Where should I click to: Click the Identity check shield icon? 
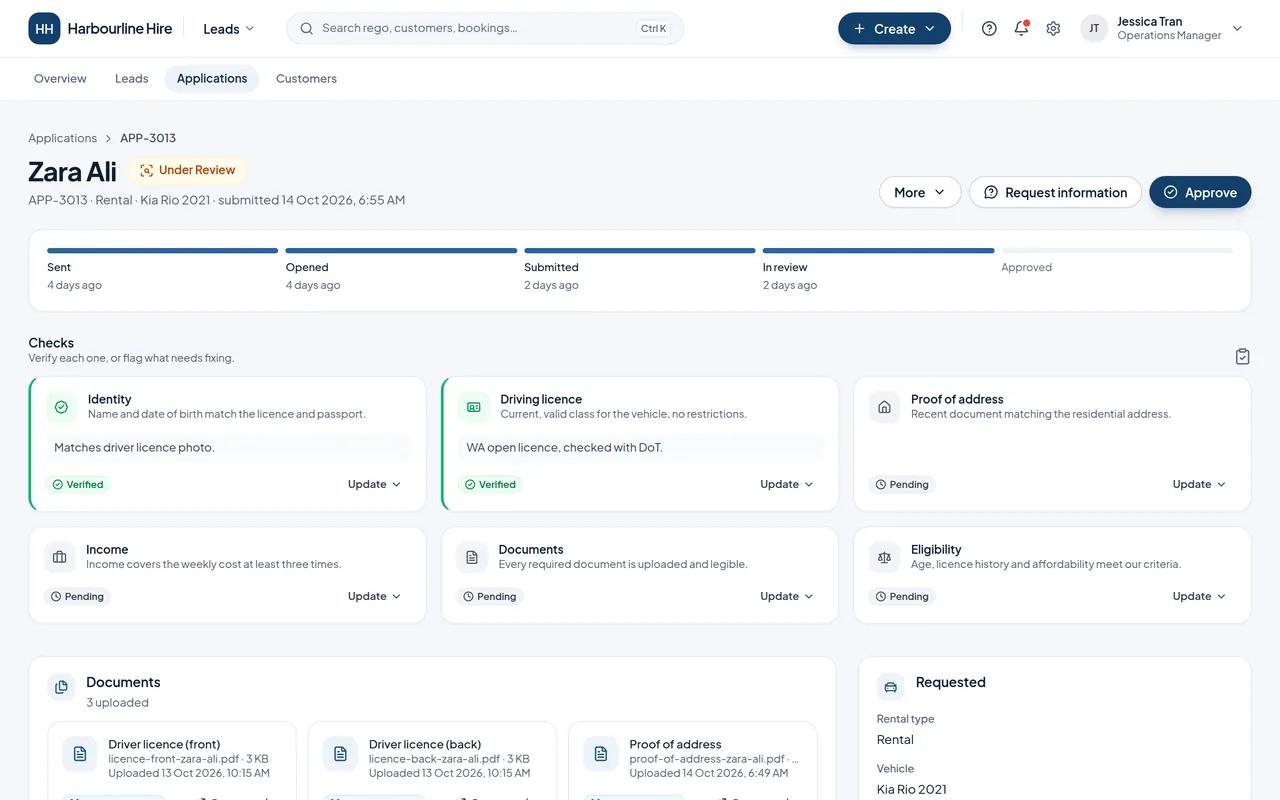tap(61, 407)
